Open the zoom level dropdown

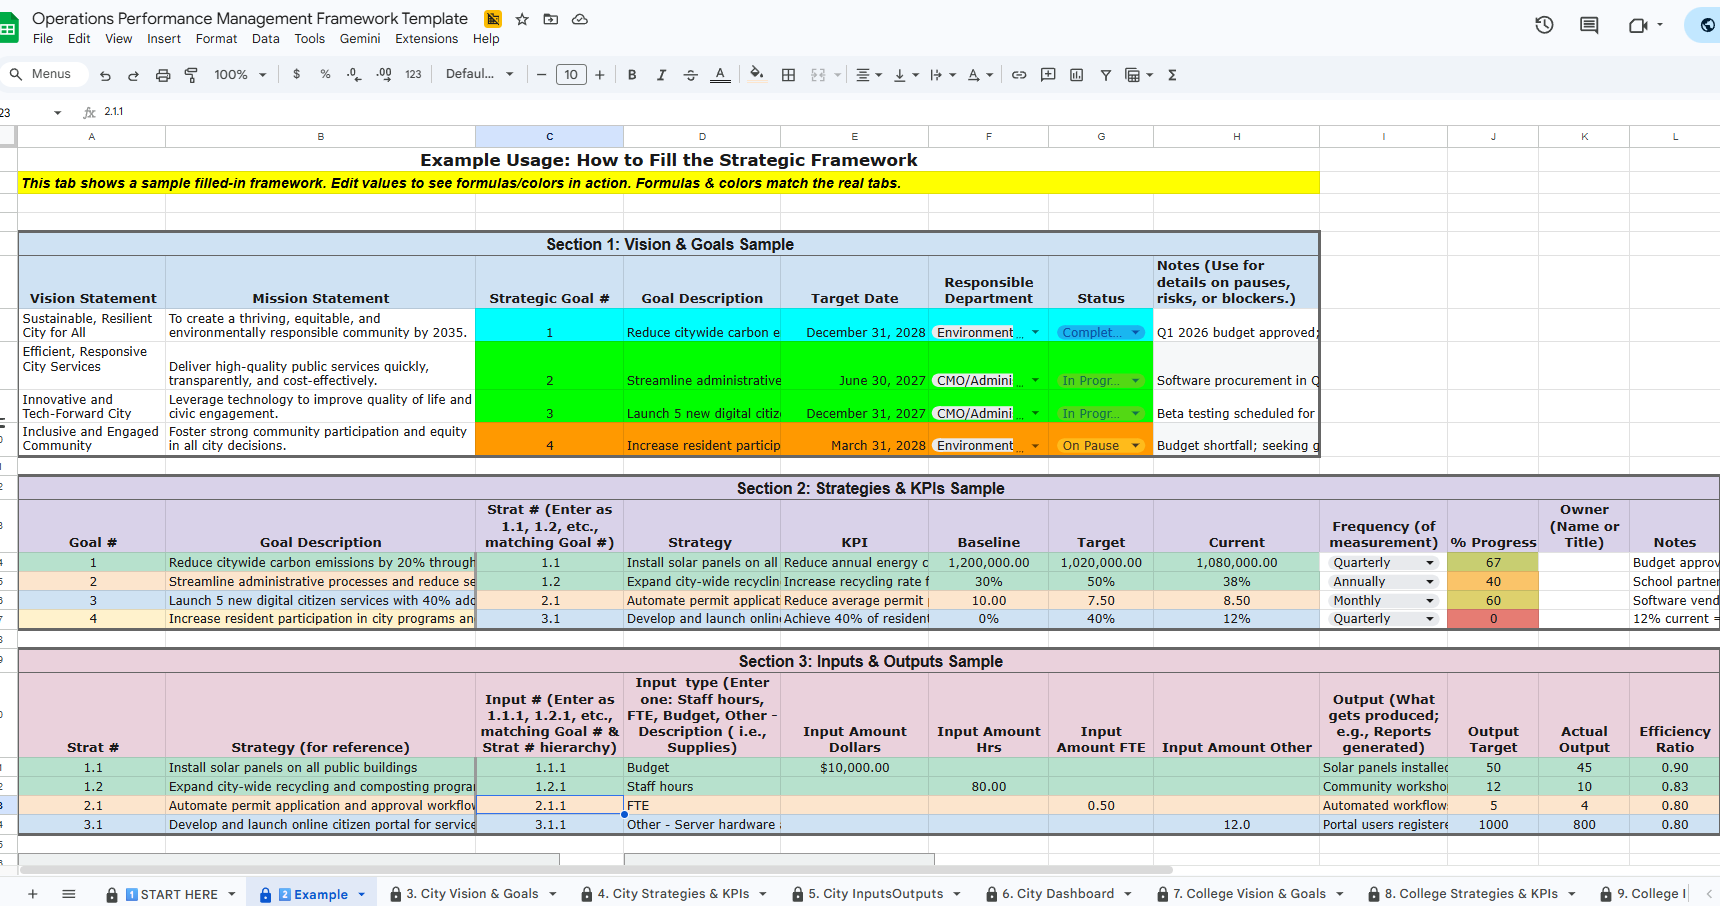(240, 74)
